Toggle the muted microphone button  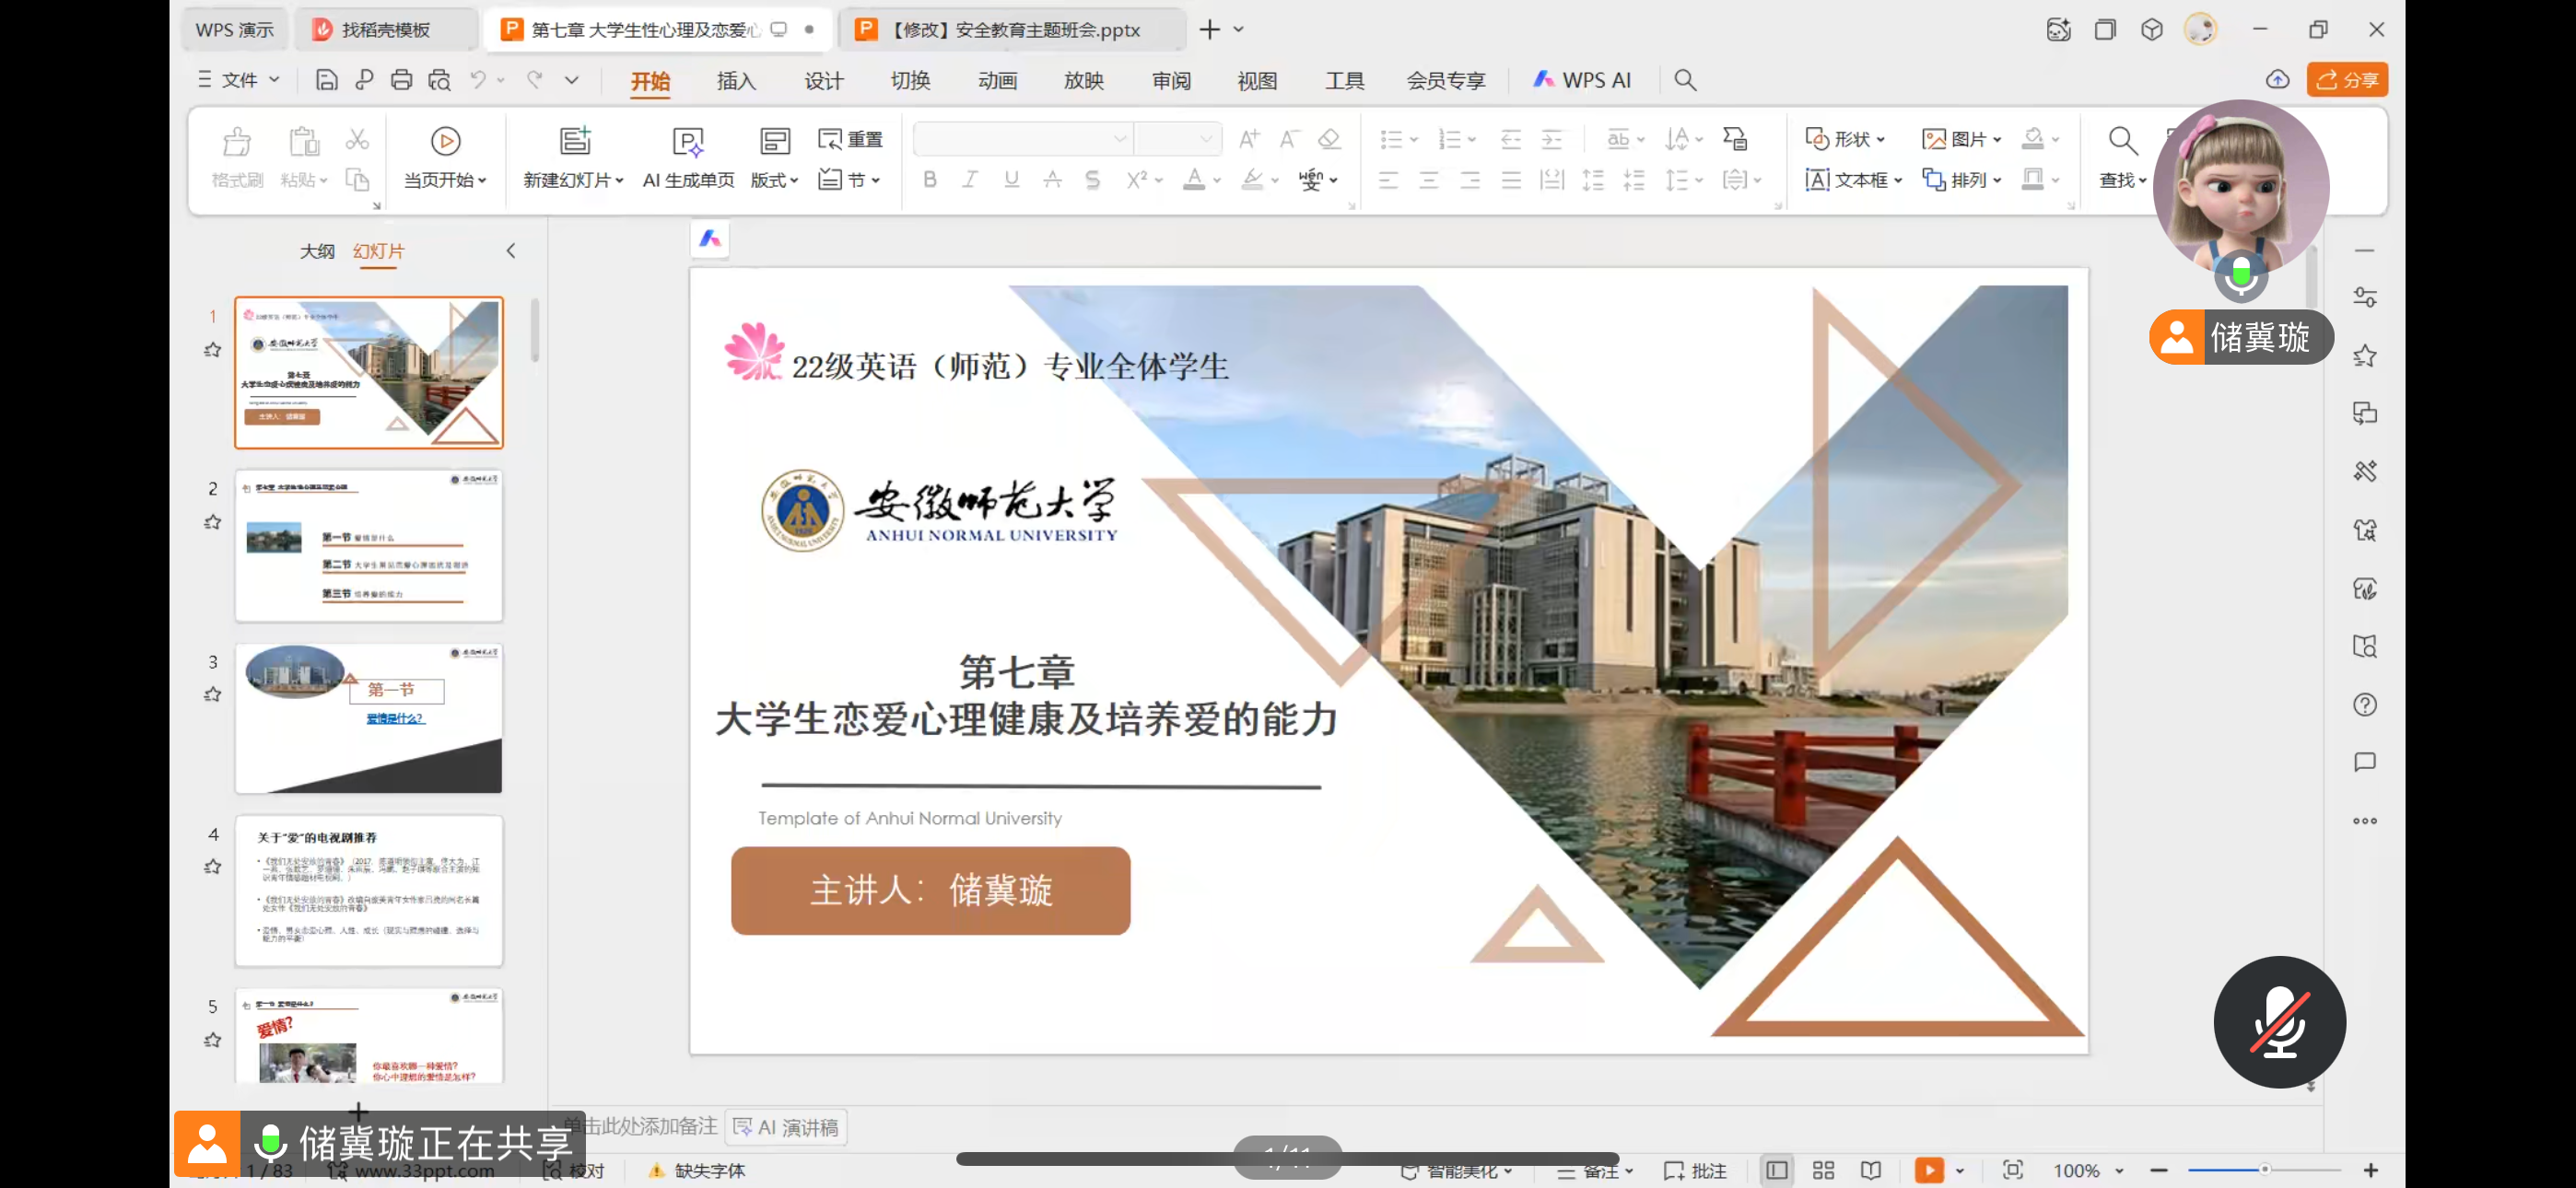(x=2279, y=1022)
